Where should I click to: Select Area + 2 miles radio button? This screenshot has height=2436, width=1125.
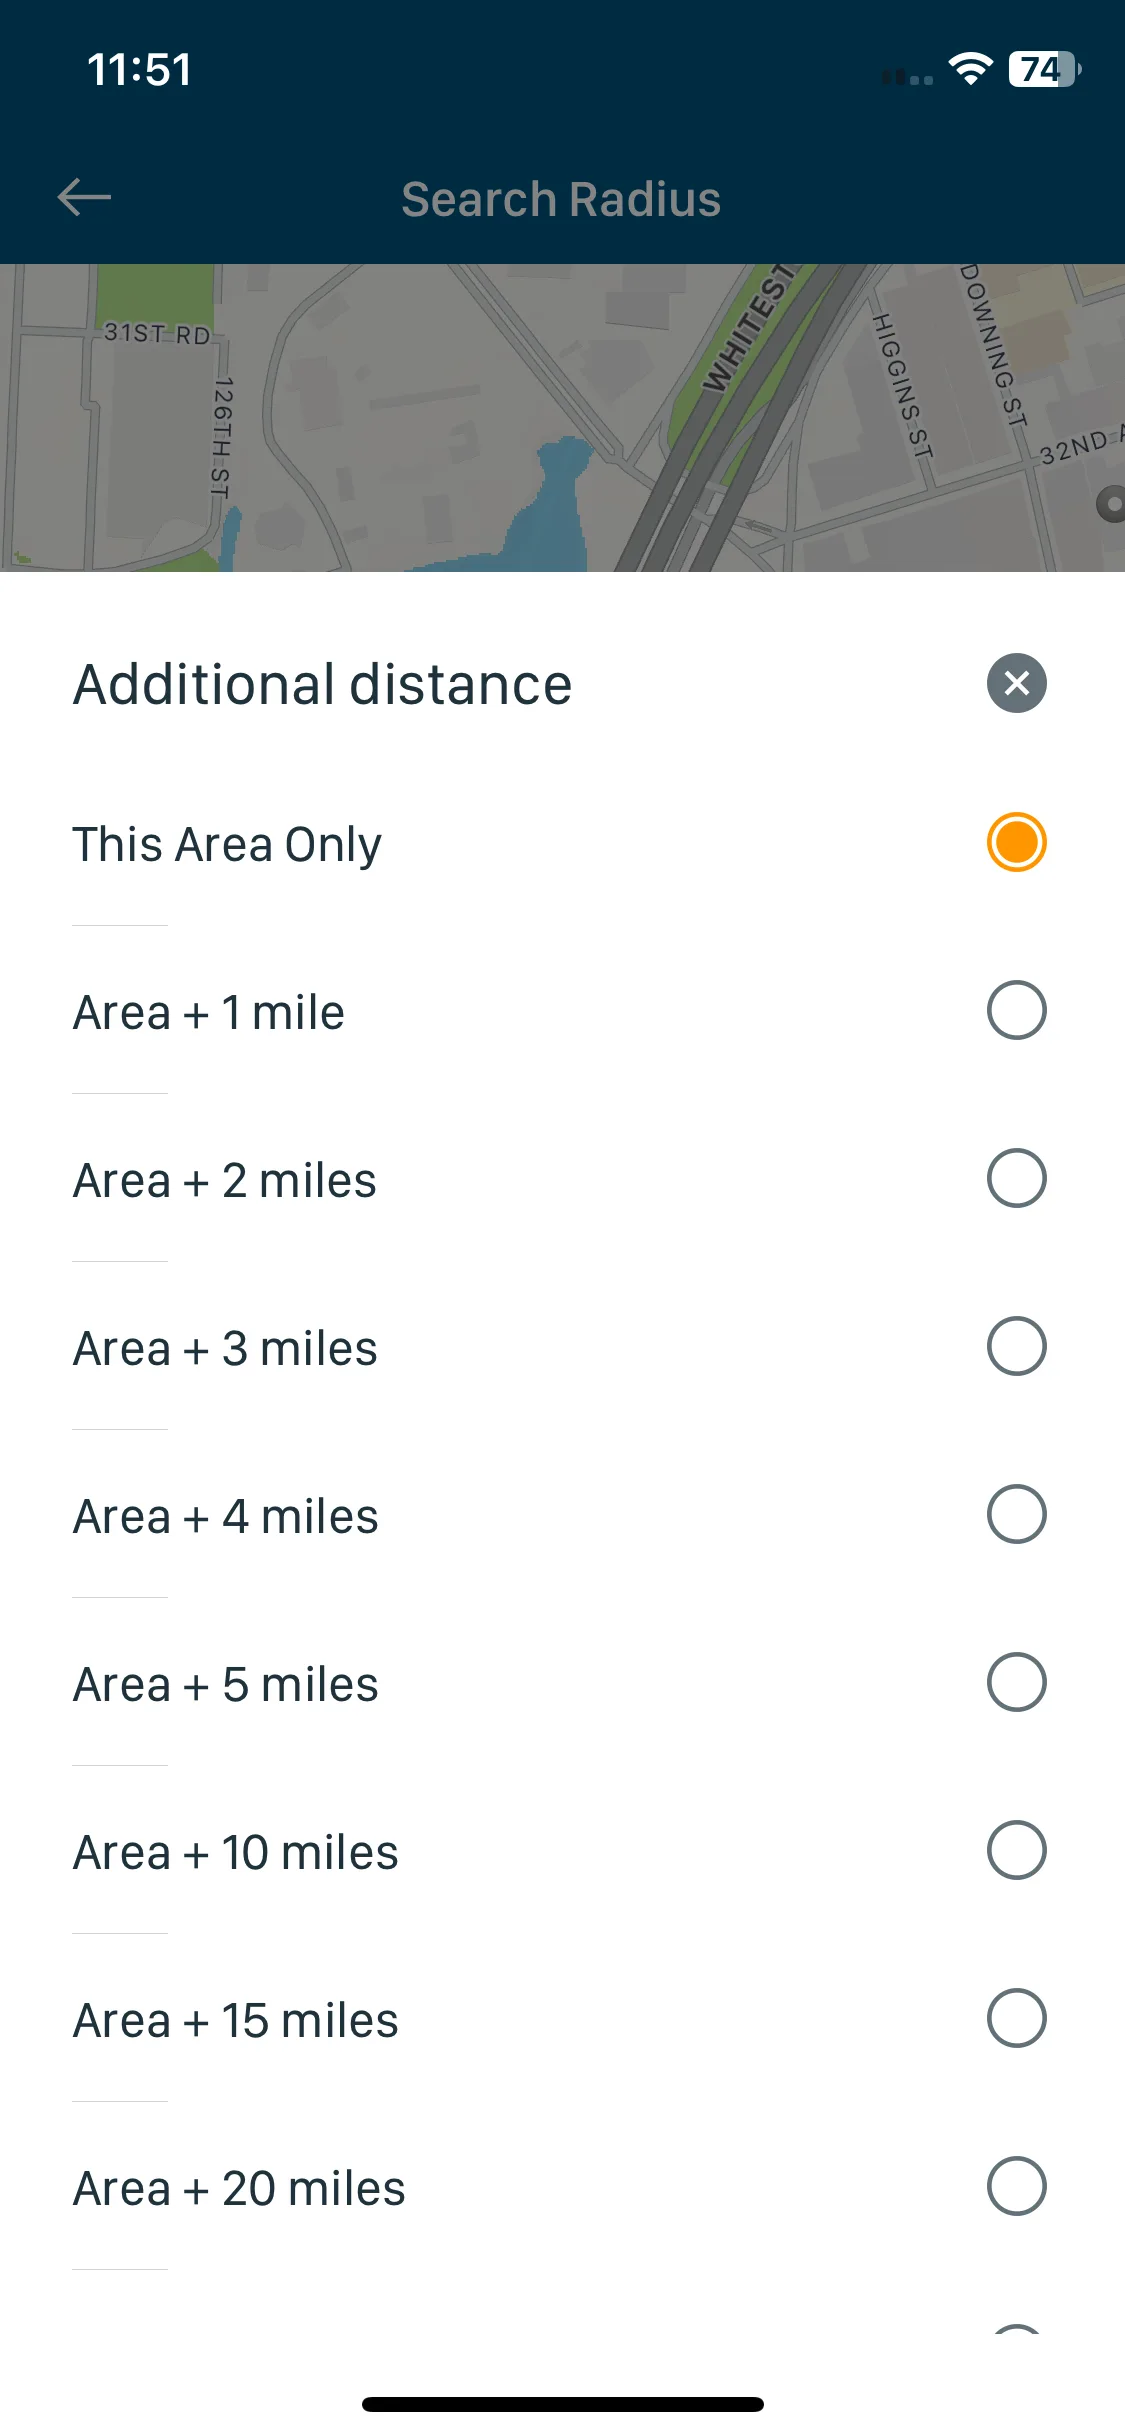coord(1016,1178)
